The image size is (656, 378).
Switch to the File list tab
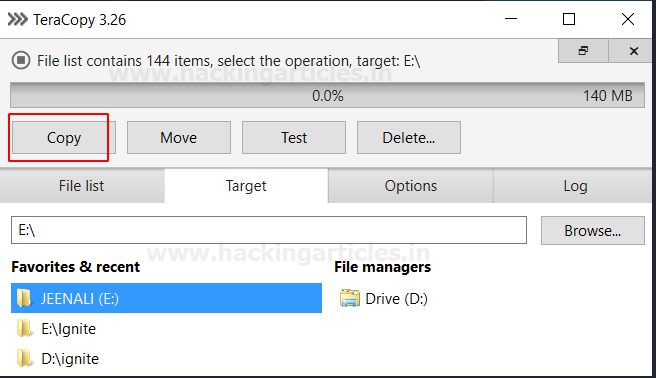82,186
